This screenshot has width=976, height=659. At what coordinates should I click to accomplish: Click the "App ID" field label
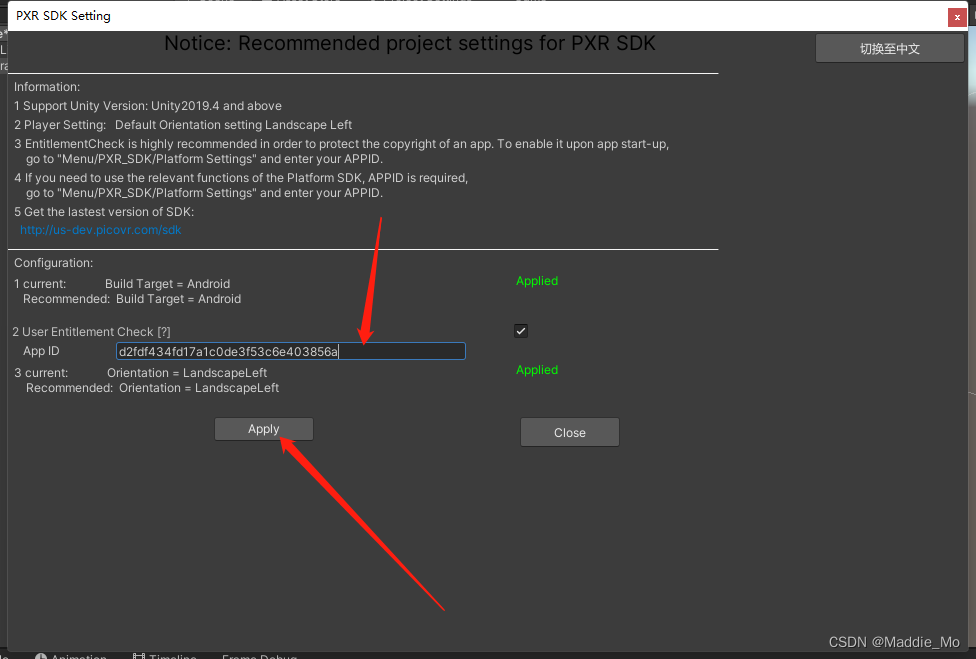[41, 351]
